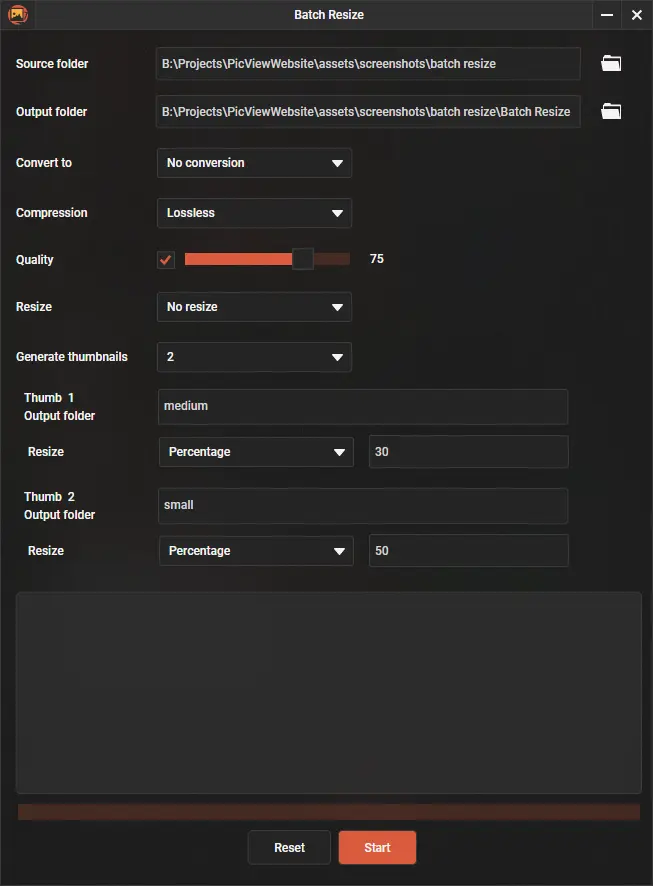This screenshot has height=886, width=653.
Task: Click the progress bar above Reset
Action: click(x=329, y=812)
